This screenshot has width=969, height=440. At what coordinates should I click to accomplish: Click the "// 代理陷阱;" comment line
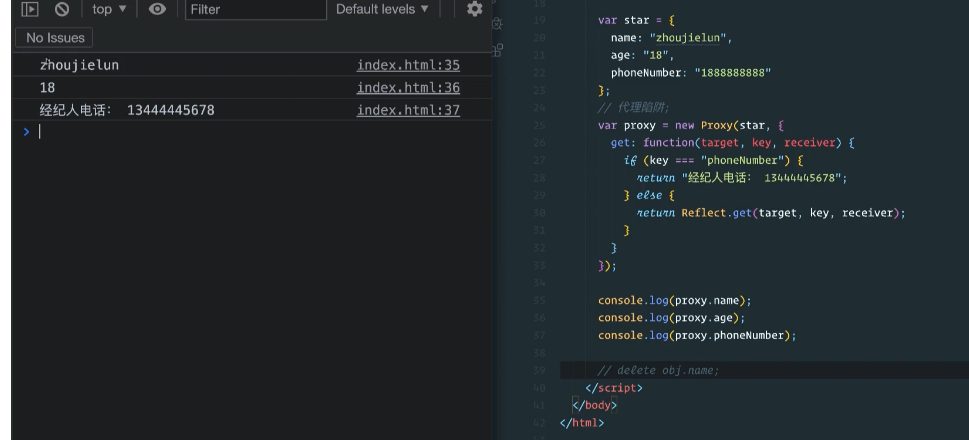[x=633, y=108]
